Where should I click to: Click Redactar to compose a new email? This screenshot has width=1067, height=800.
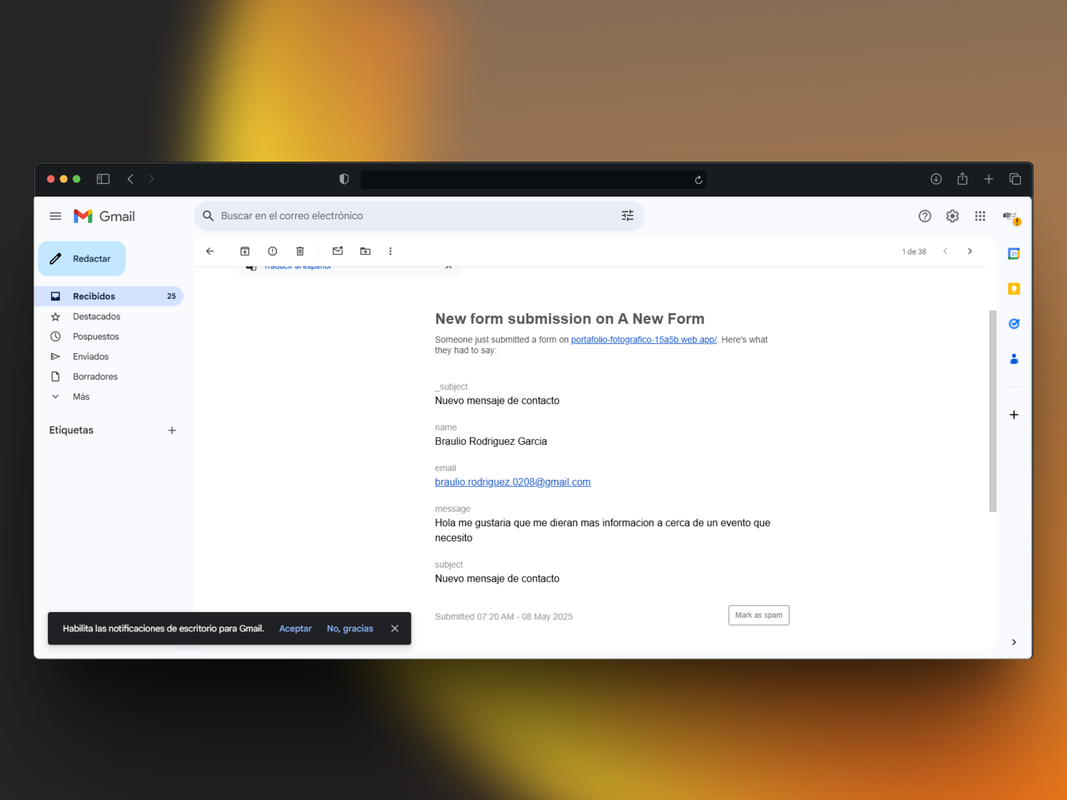click(82, 259)
